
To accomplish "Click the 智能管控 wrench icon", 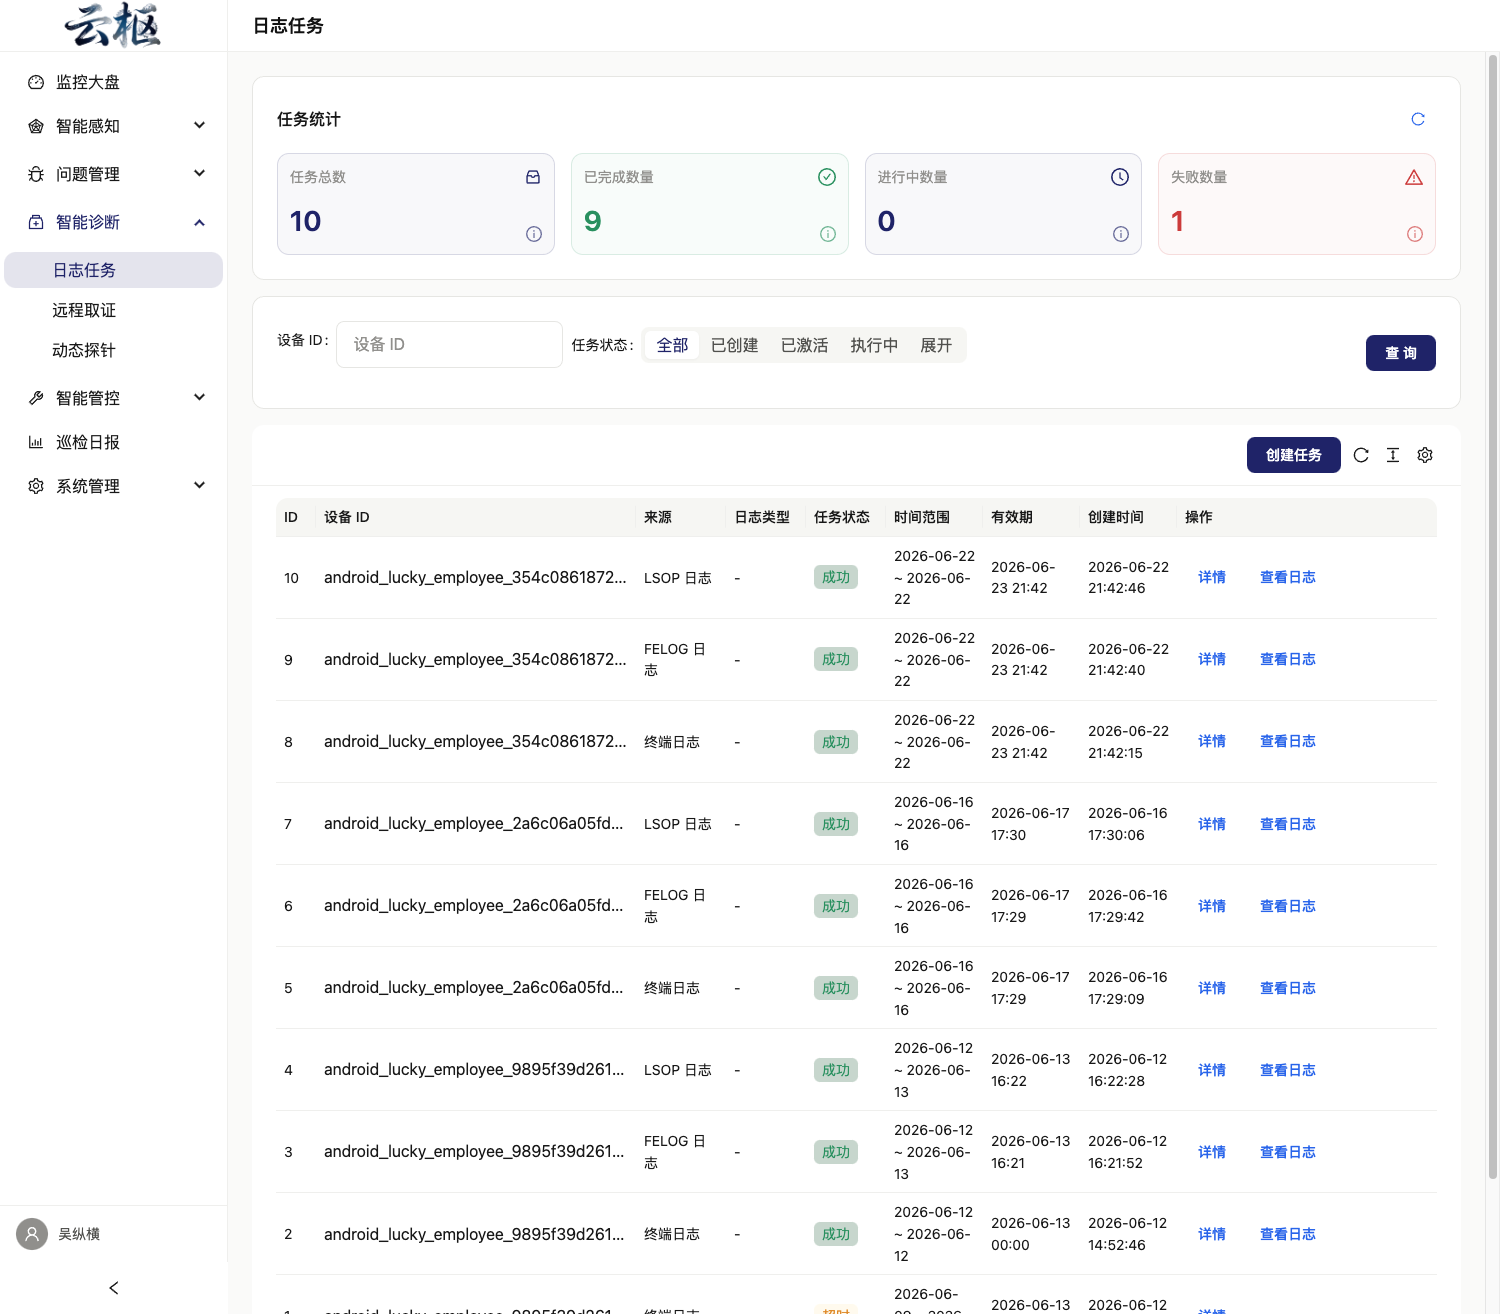I will coord(36,398).
